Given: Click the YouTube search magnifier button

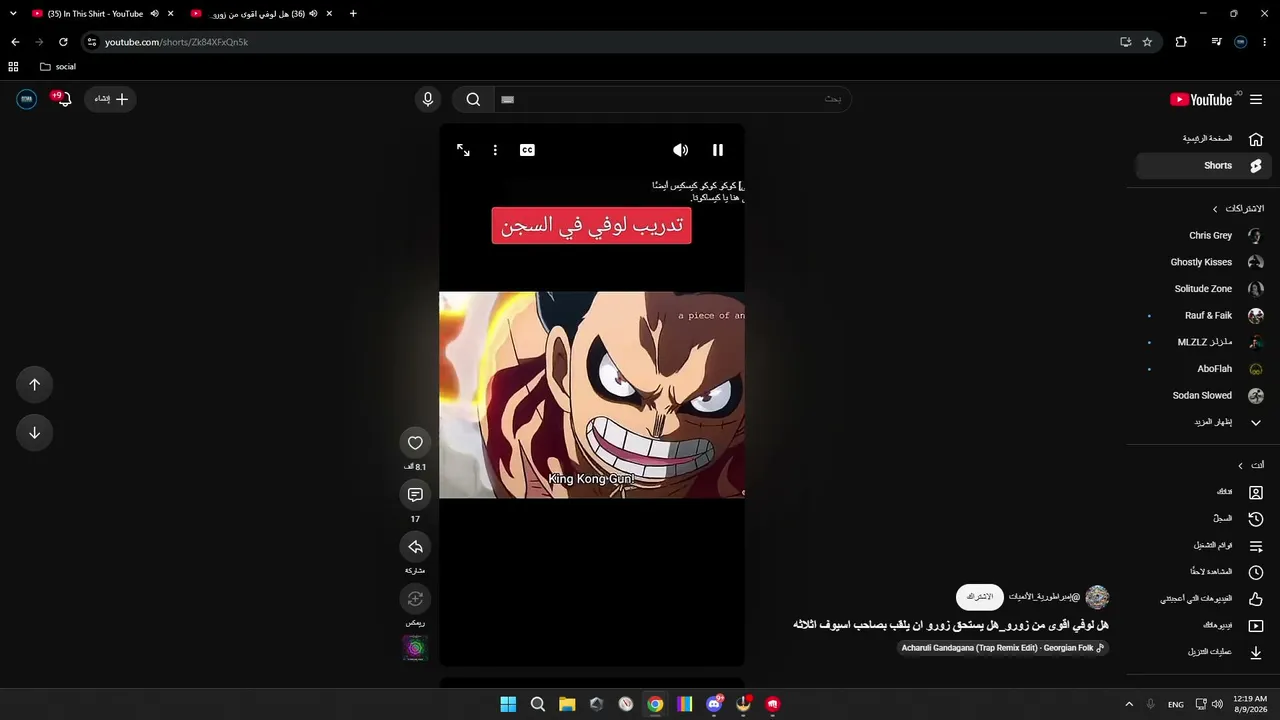Looking at the screenshot, I should (473, 99).
